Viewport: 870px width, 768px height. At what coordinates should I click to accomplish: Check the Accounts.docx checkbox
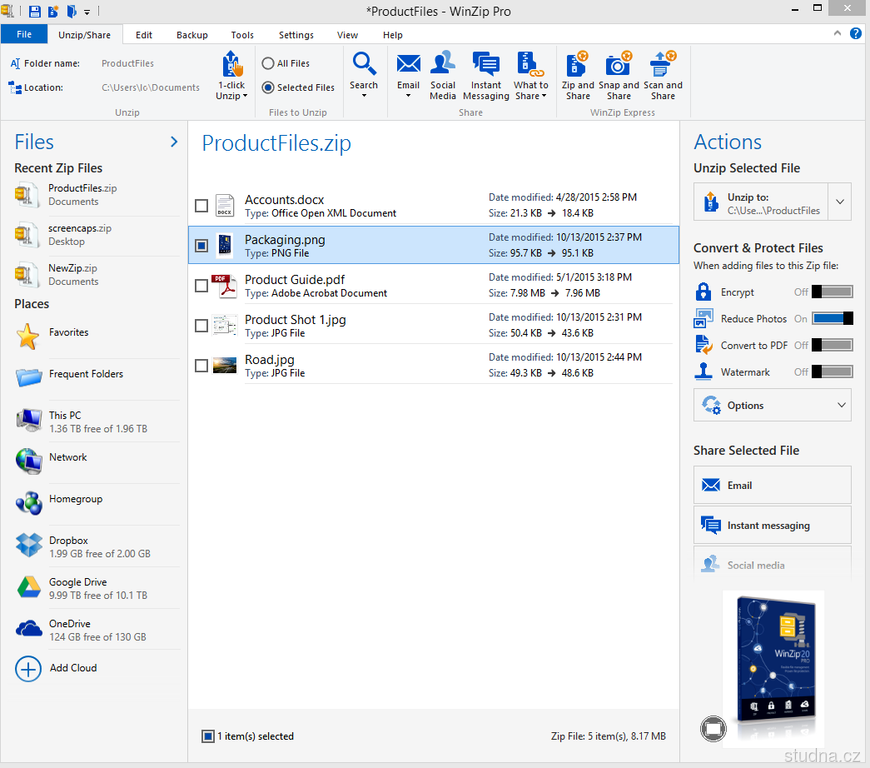pos(201,206)
